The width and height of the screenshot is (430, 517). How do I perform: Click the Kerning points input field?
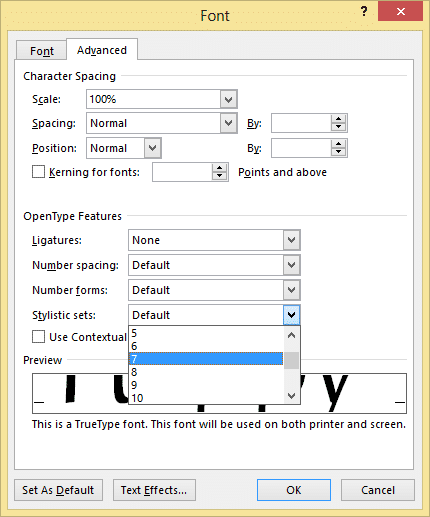pos(182,172)
